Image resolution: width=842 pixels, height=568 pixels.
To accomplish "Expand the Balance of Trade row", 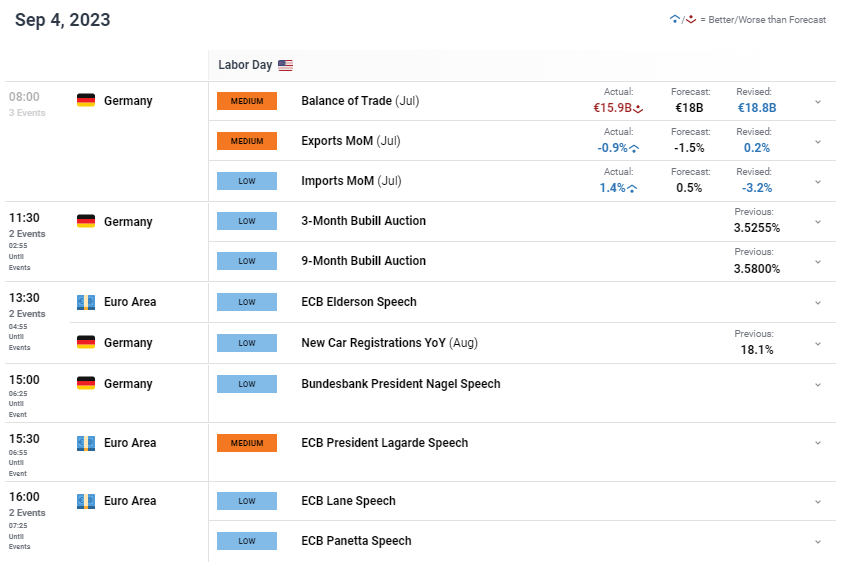I will (x=818, y=102).
